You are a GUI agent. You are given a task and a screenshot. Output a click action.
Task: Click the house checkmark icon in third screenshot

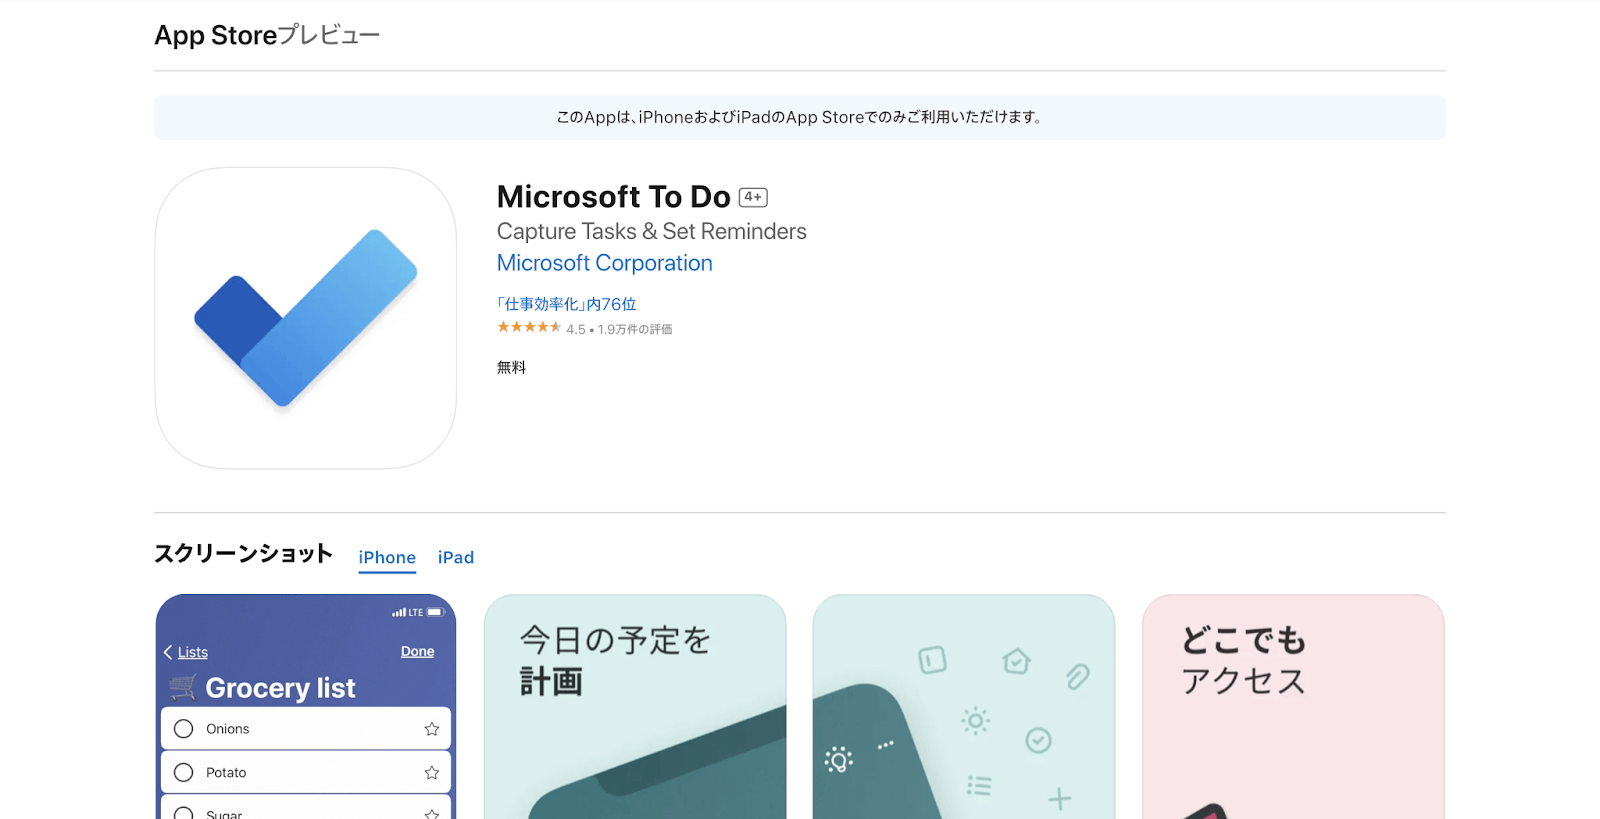coord(1016,661)
